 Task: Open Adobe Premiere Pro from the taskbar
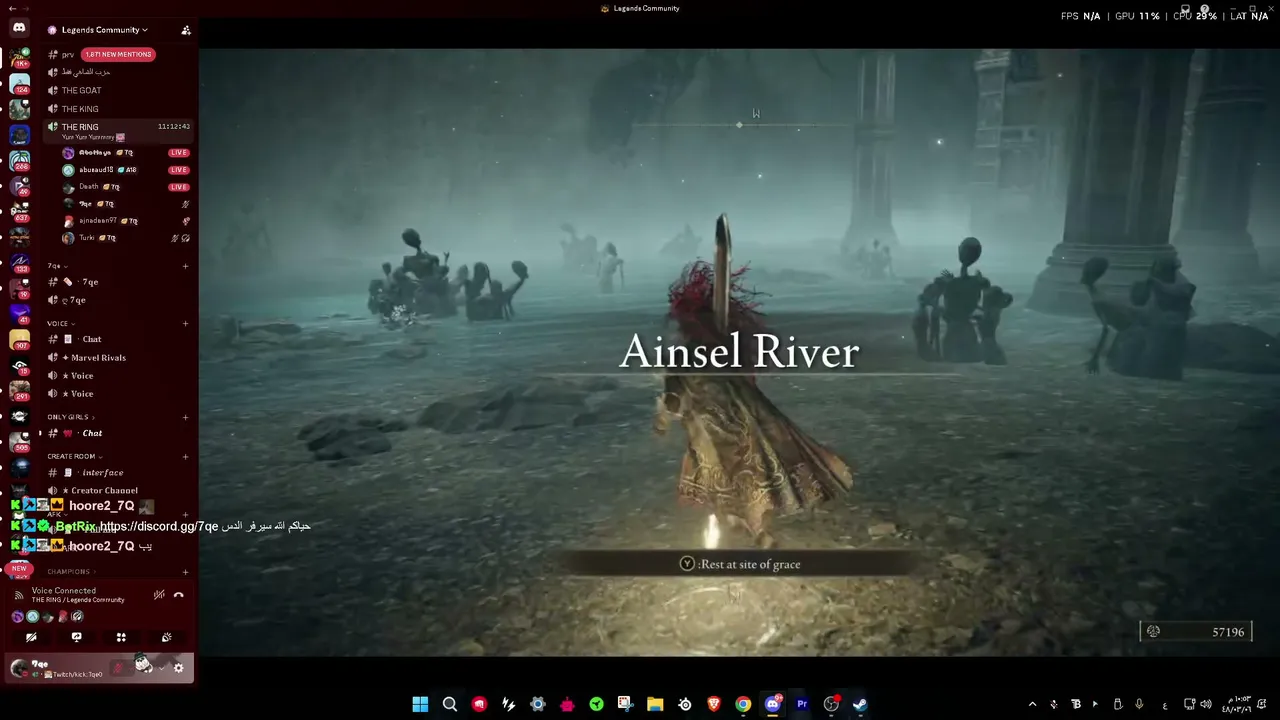click(x=802, y=704)
